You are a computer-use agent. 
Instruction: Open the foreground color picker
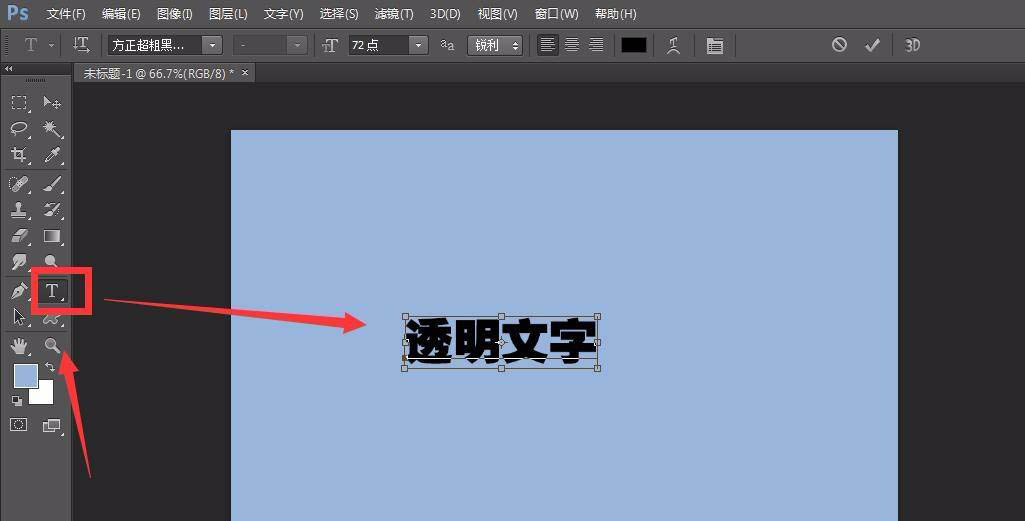[25, 375]
